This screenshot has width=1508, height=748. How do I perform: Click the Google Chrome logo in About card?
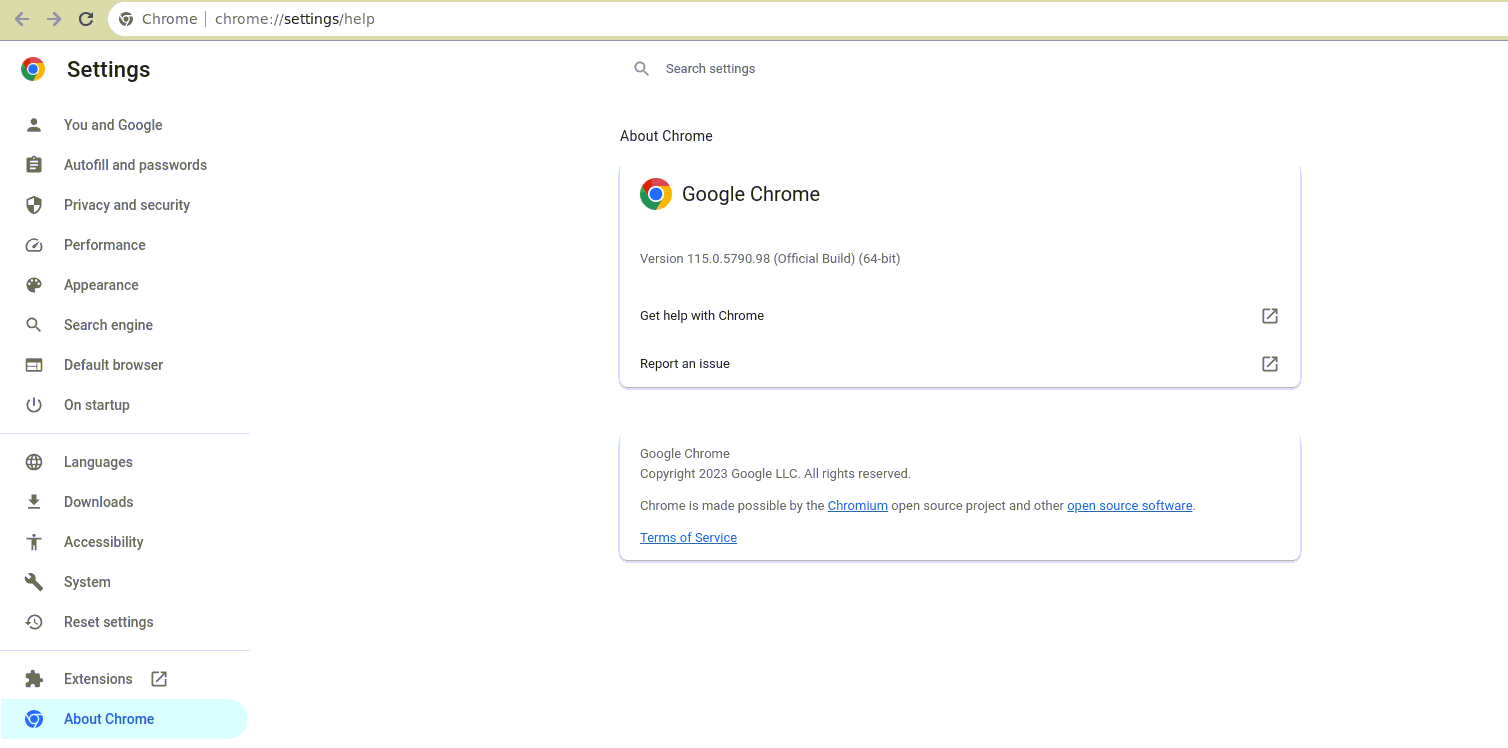tap(656, 194)
